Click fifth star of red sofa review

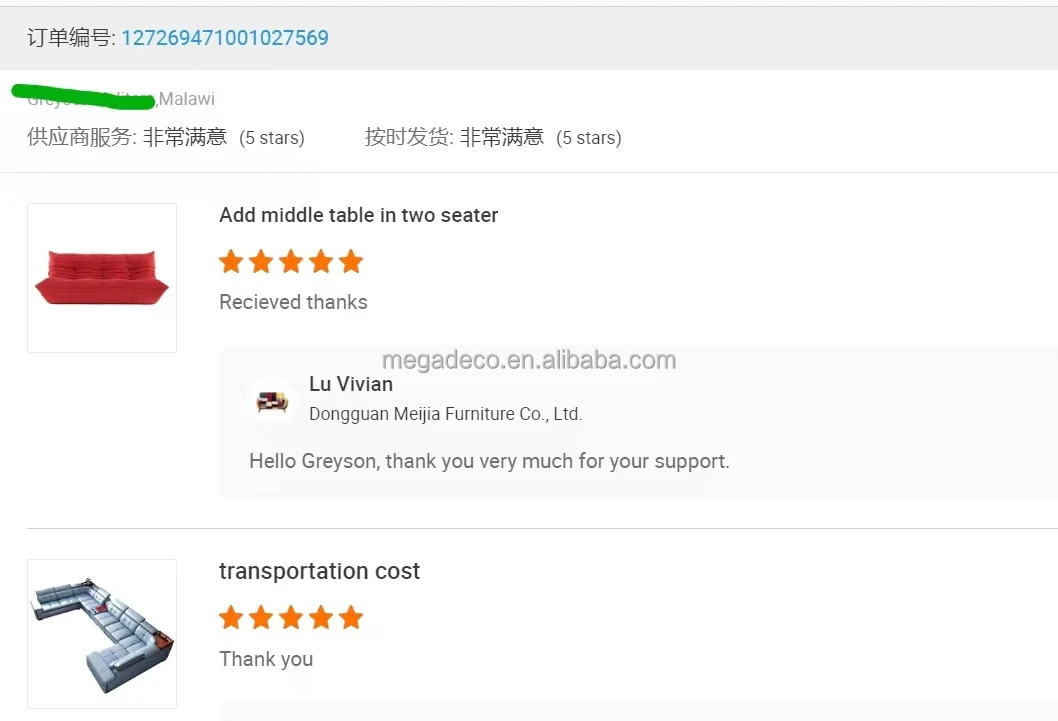[350, 262]
